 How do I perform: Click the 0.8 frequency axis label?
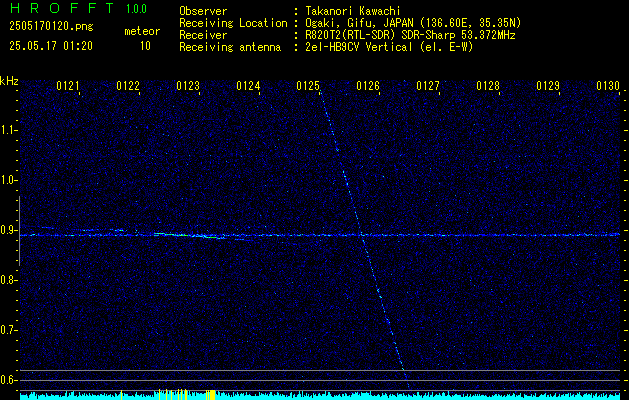9,280
